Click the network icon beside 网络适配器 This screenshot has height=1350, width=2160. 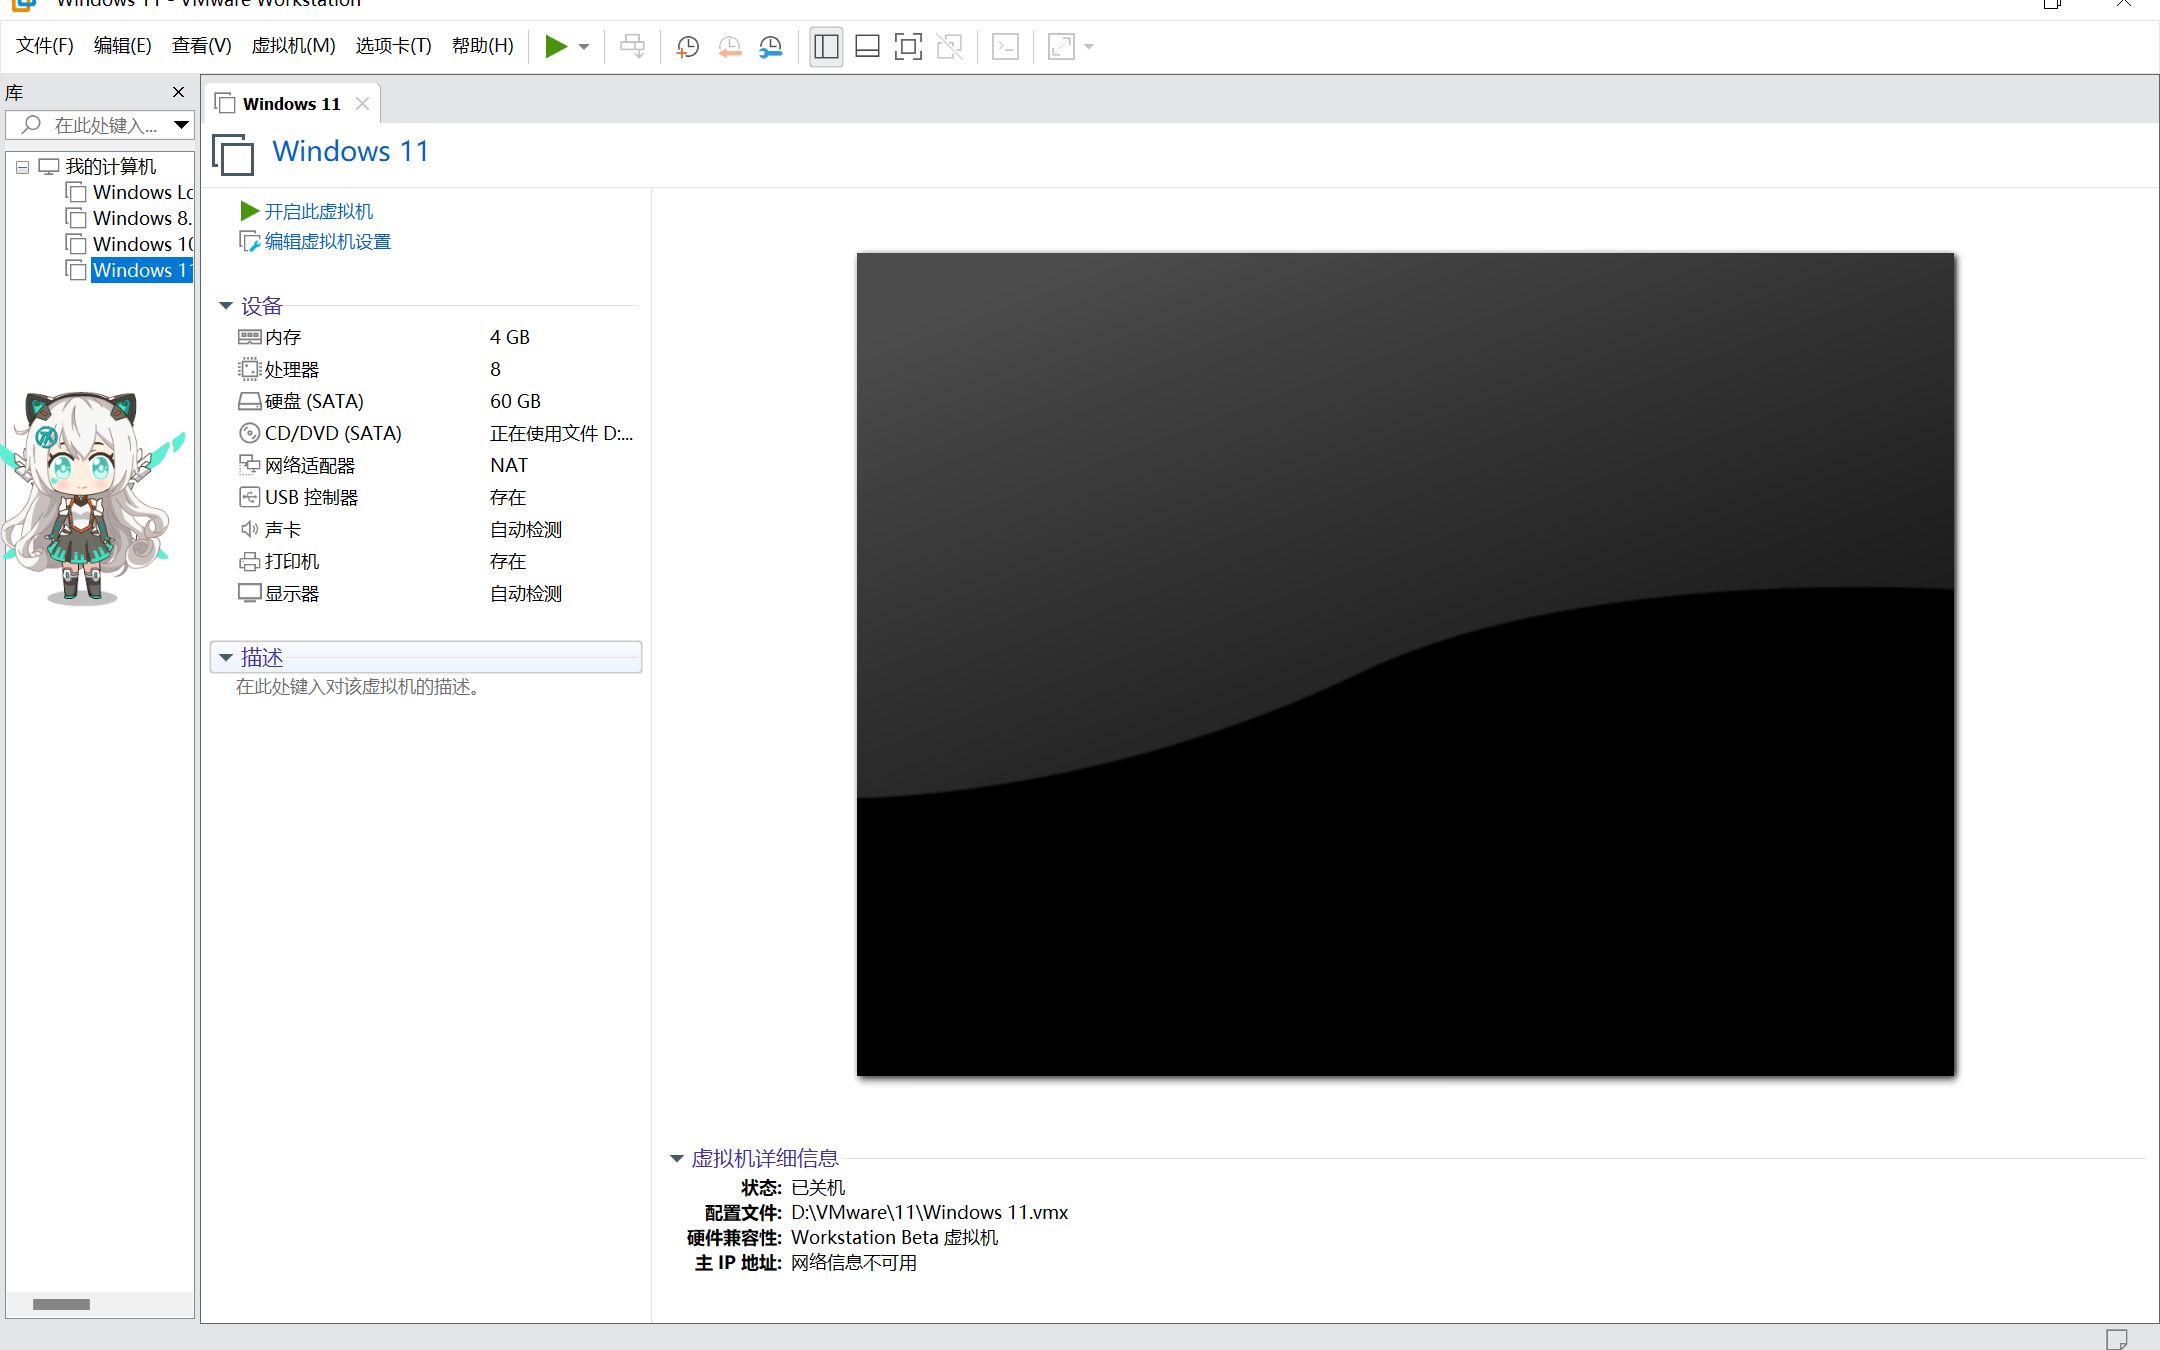(x=249, y=465)
